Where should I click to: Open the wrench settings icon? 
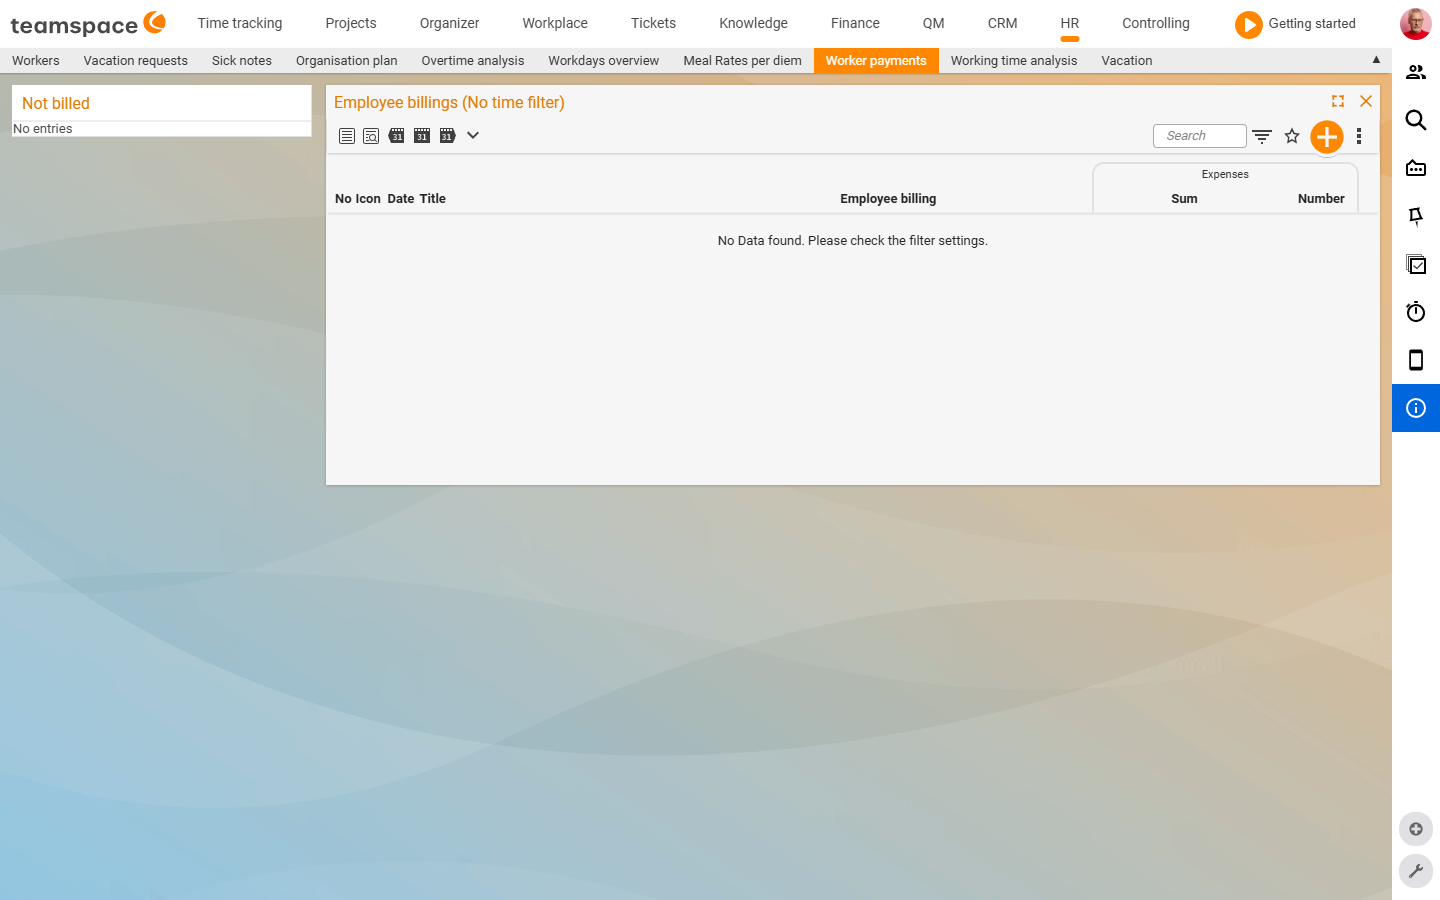click(x=1416, y=871)
